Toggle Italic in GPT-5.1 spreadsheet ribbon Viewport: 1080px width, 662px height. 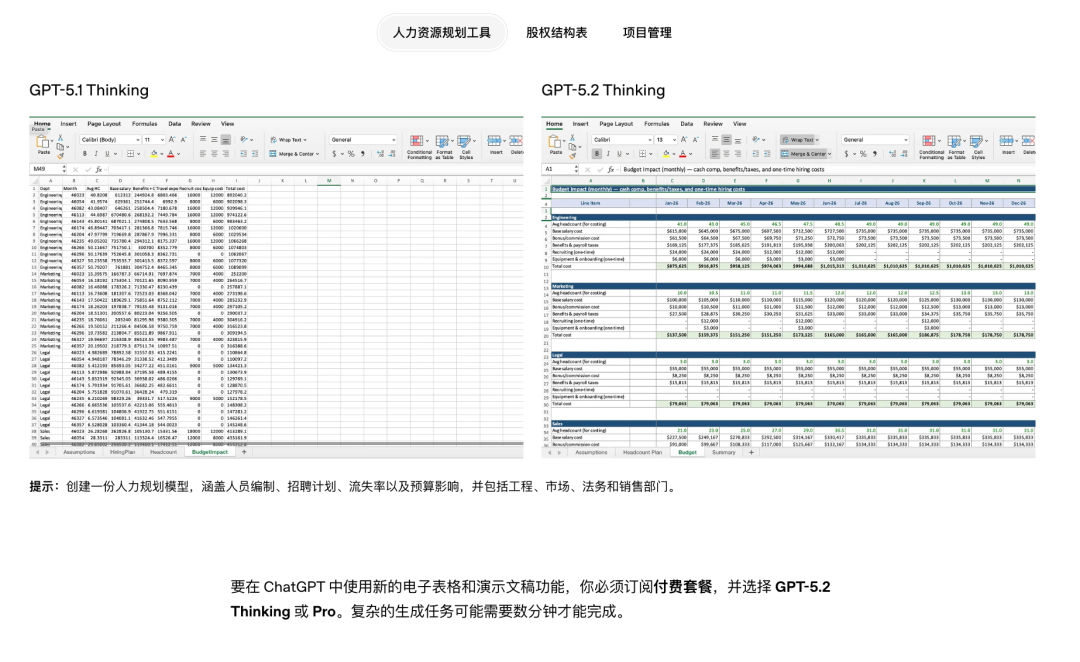pyautogui.click(x=96, y=154)
